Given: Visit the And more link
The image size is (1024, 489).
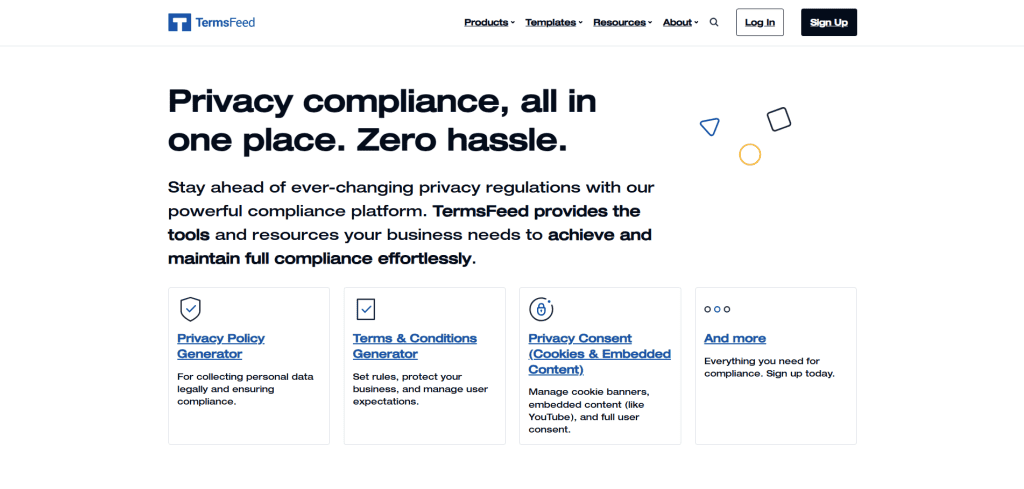Looking at the screenshot, I should [735, 338].
